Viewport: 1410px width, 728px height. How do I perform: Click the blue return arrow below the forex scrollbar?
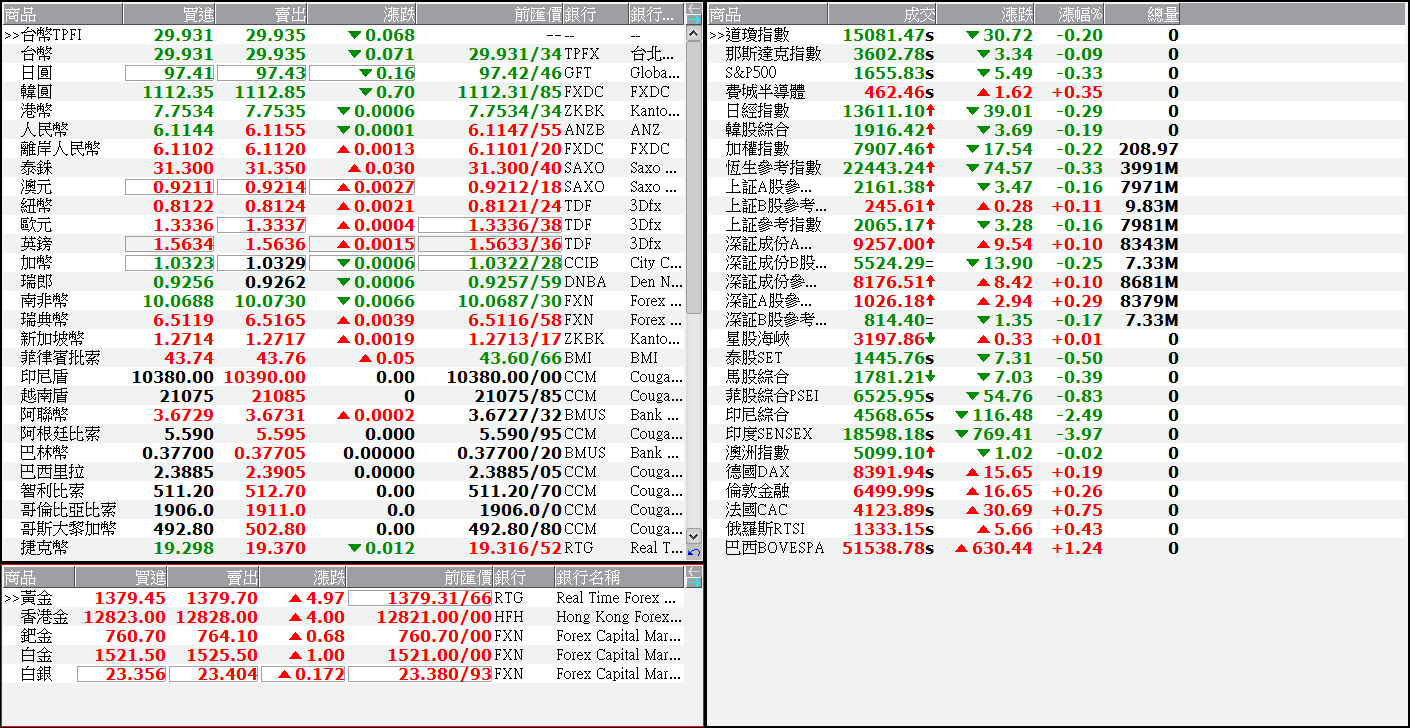point(694,552)
